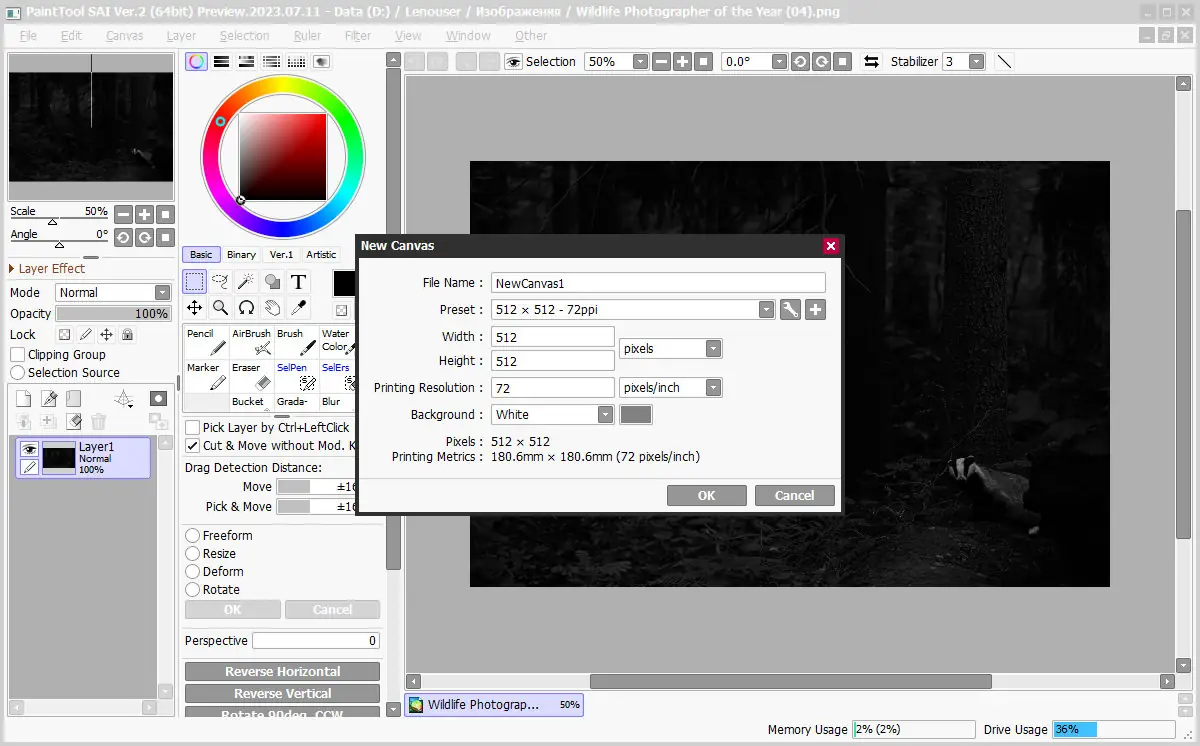Add new preset with plus icon
The width and height of the screenshot is (1200, 746).
point(815,310)
